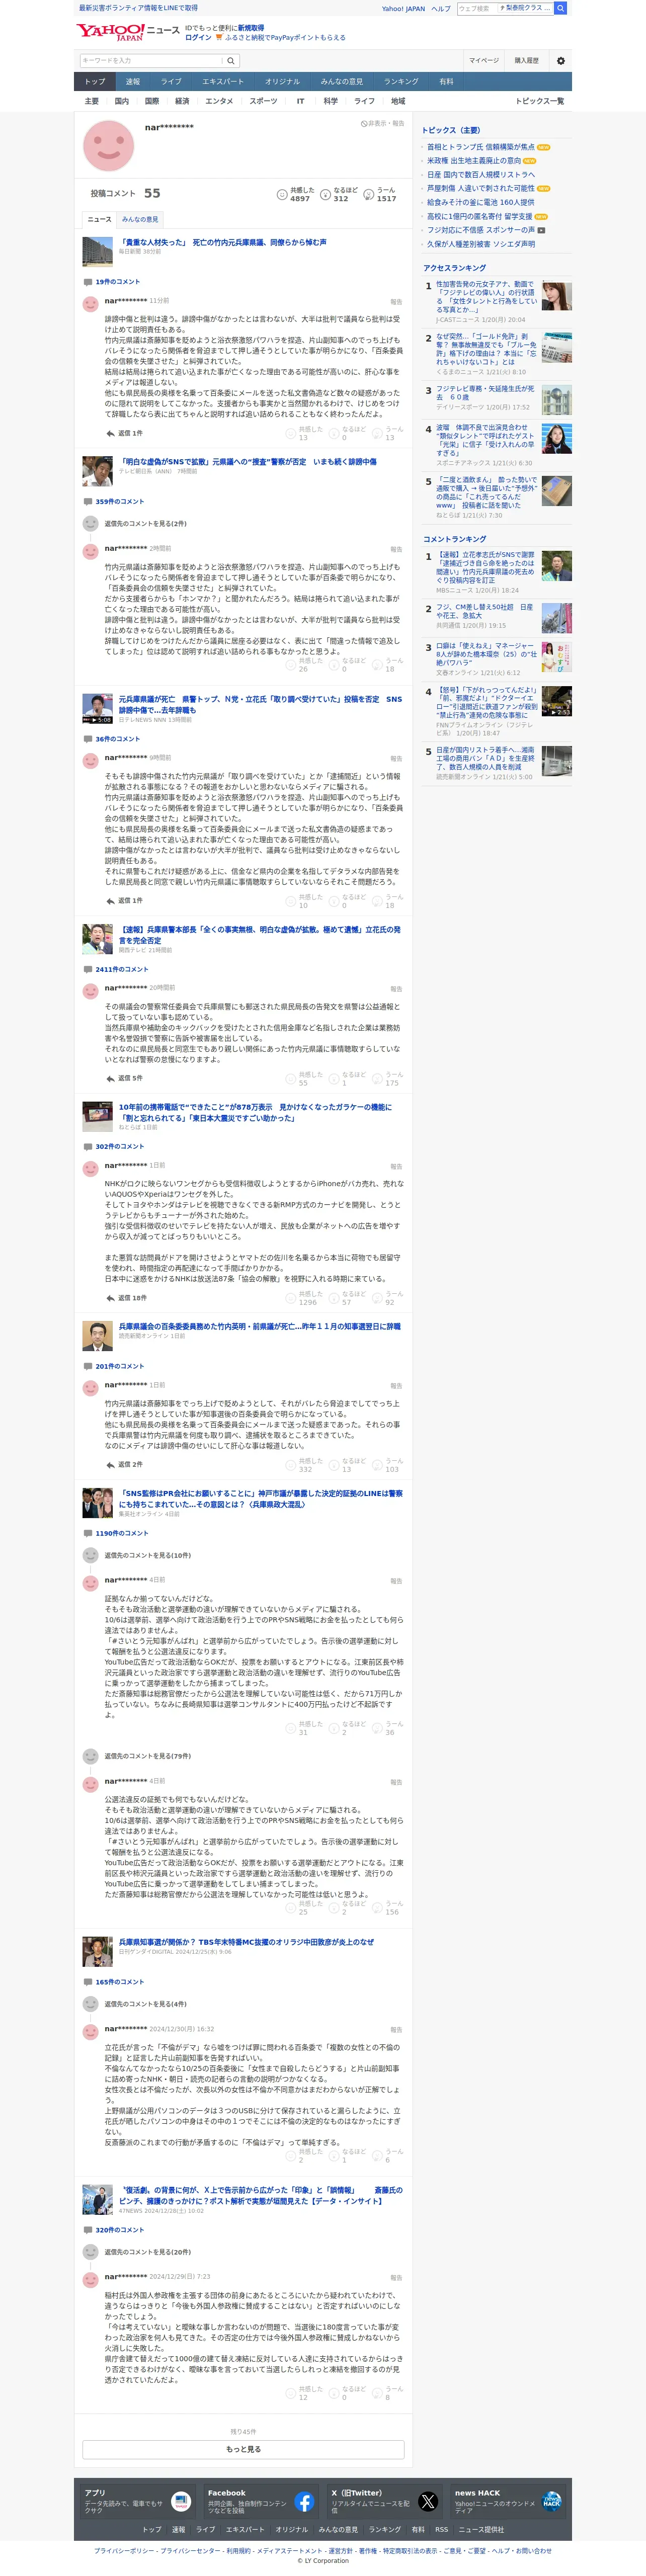Click the keyword search magnifier icon

click(x=231, y=61)
